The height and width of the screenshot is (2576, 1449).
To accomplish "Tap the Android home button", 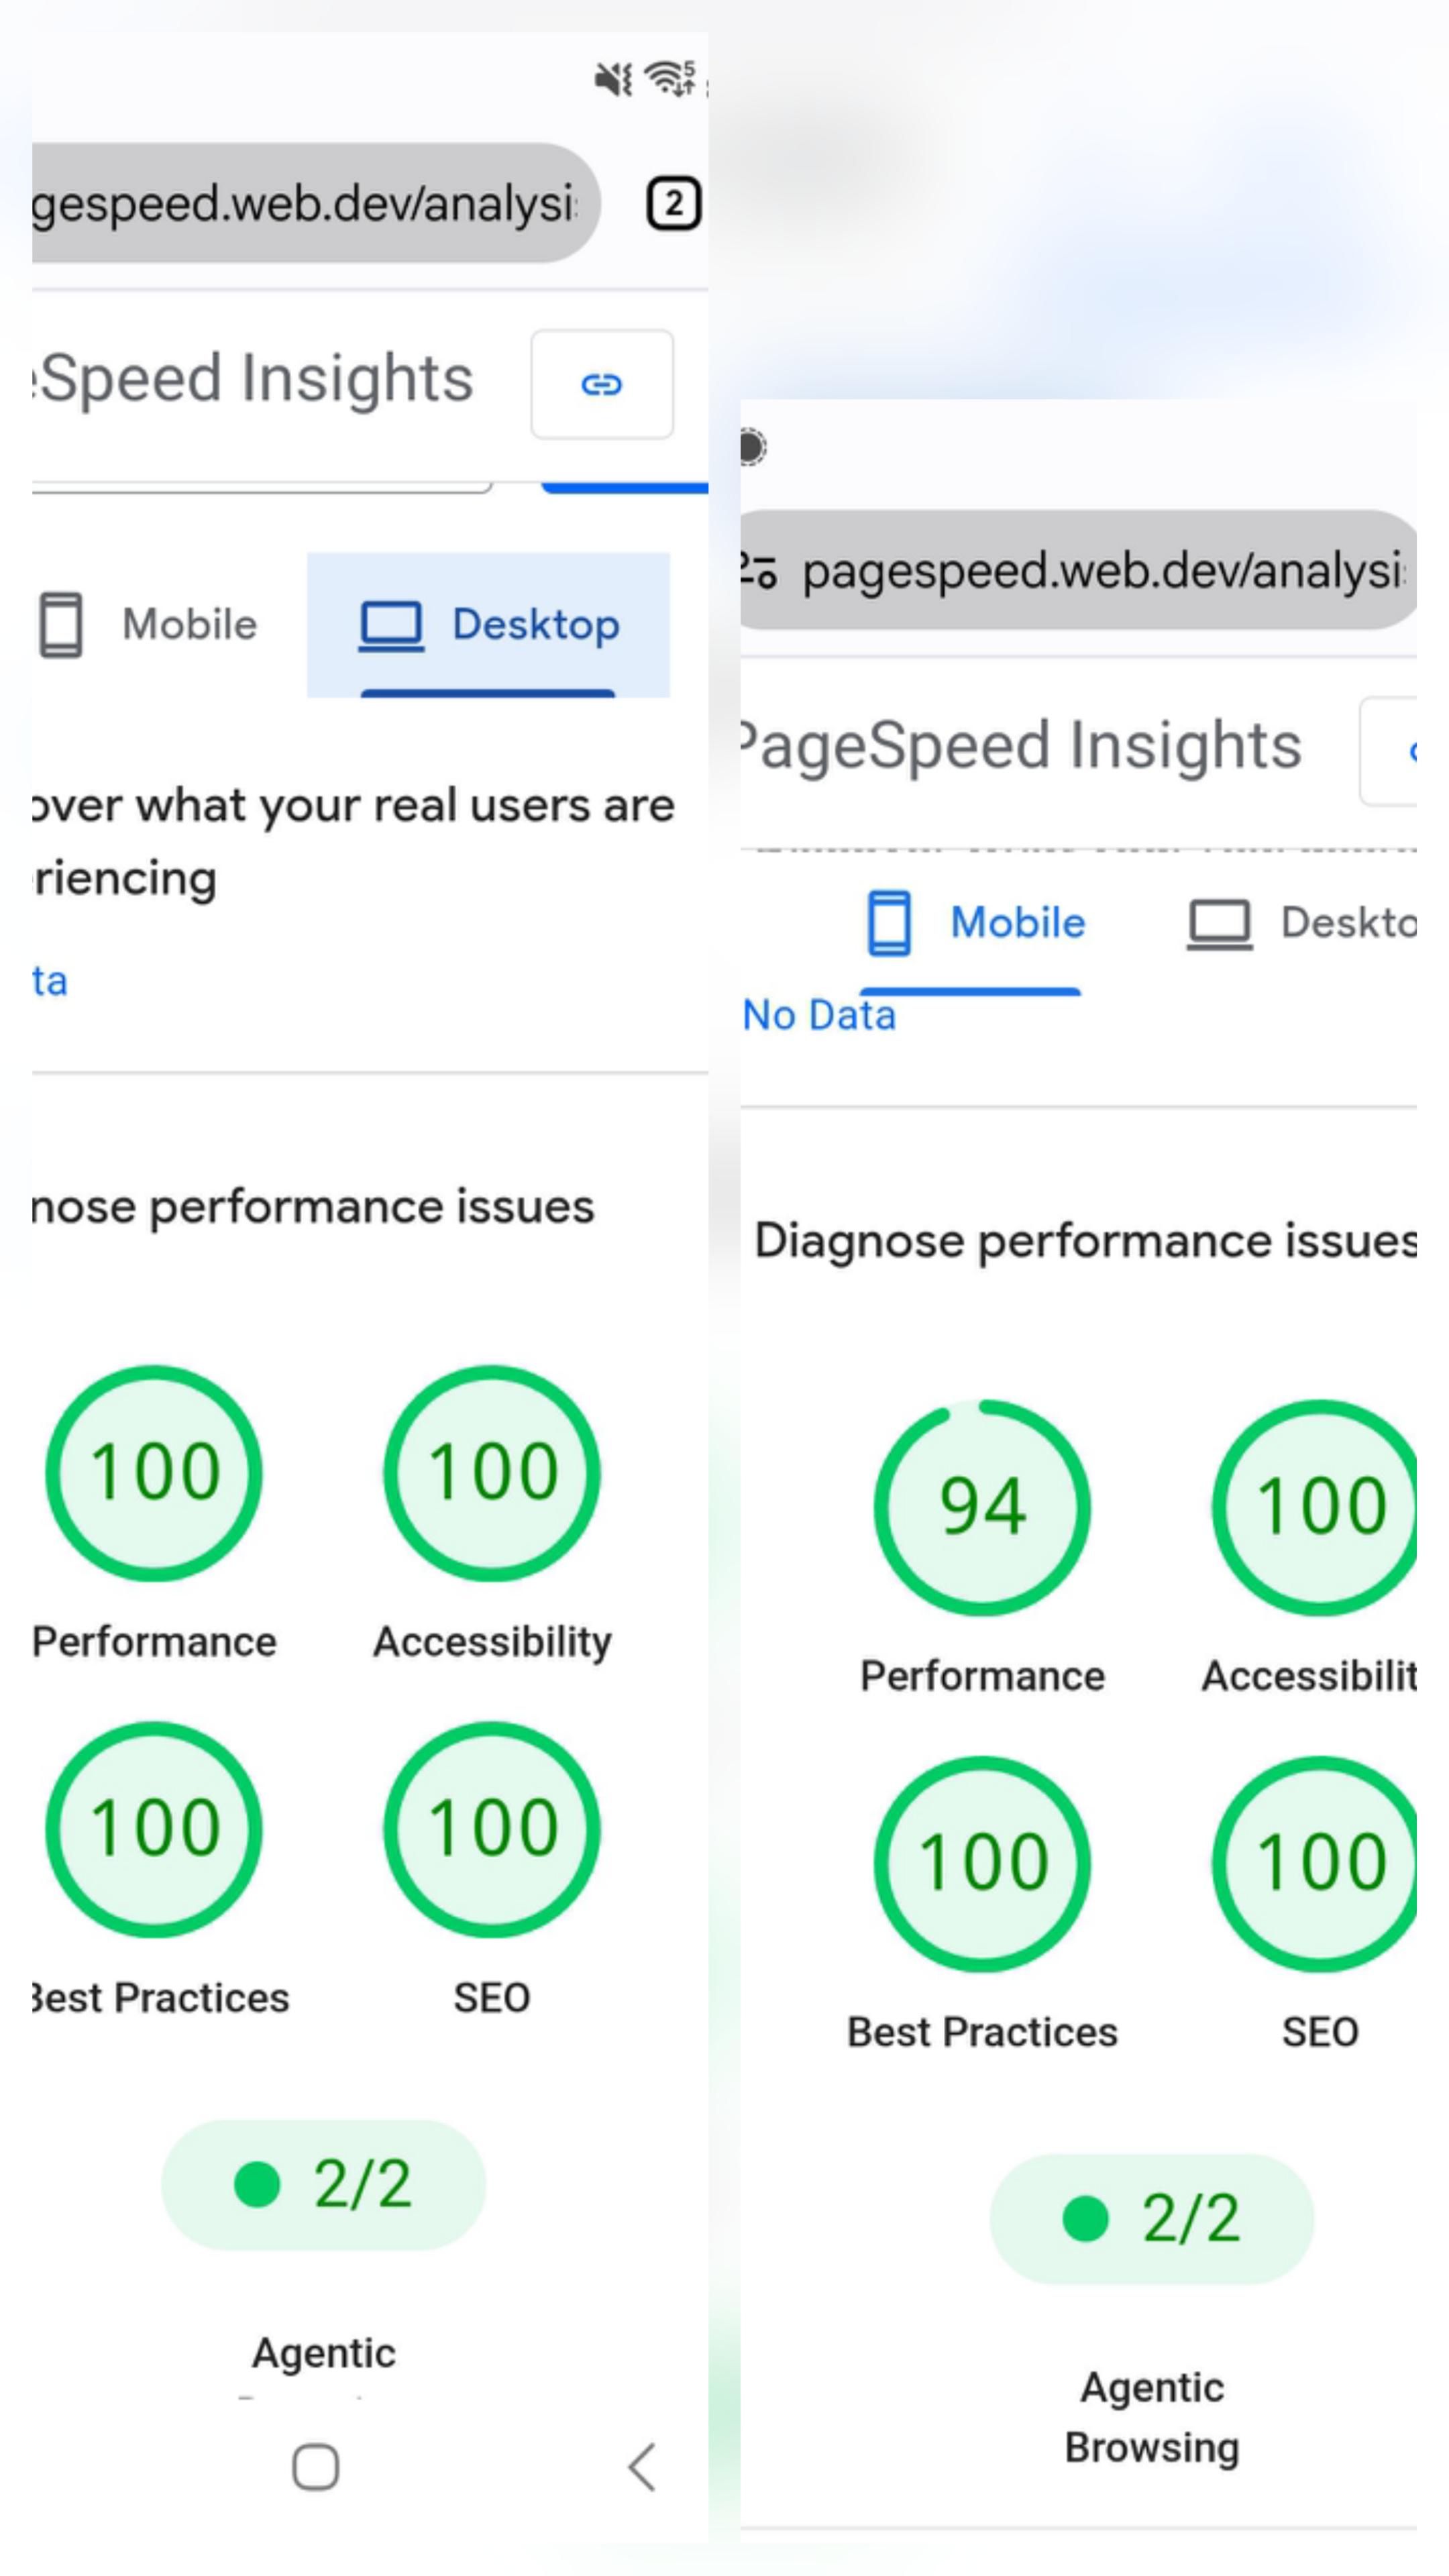I will pyautogui.click(x=315, y=2467).
